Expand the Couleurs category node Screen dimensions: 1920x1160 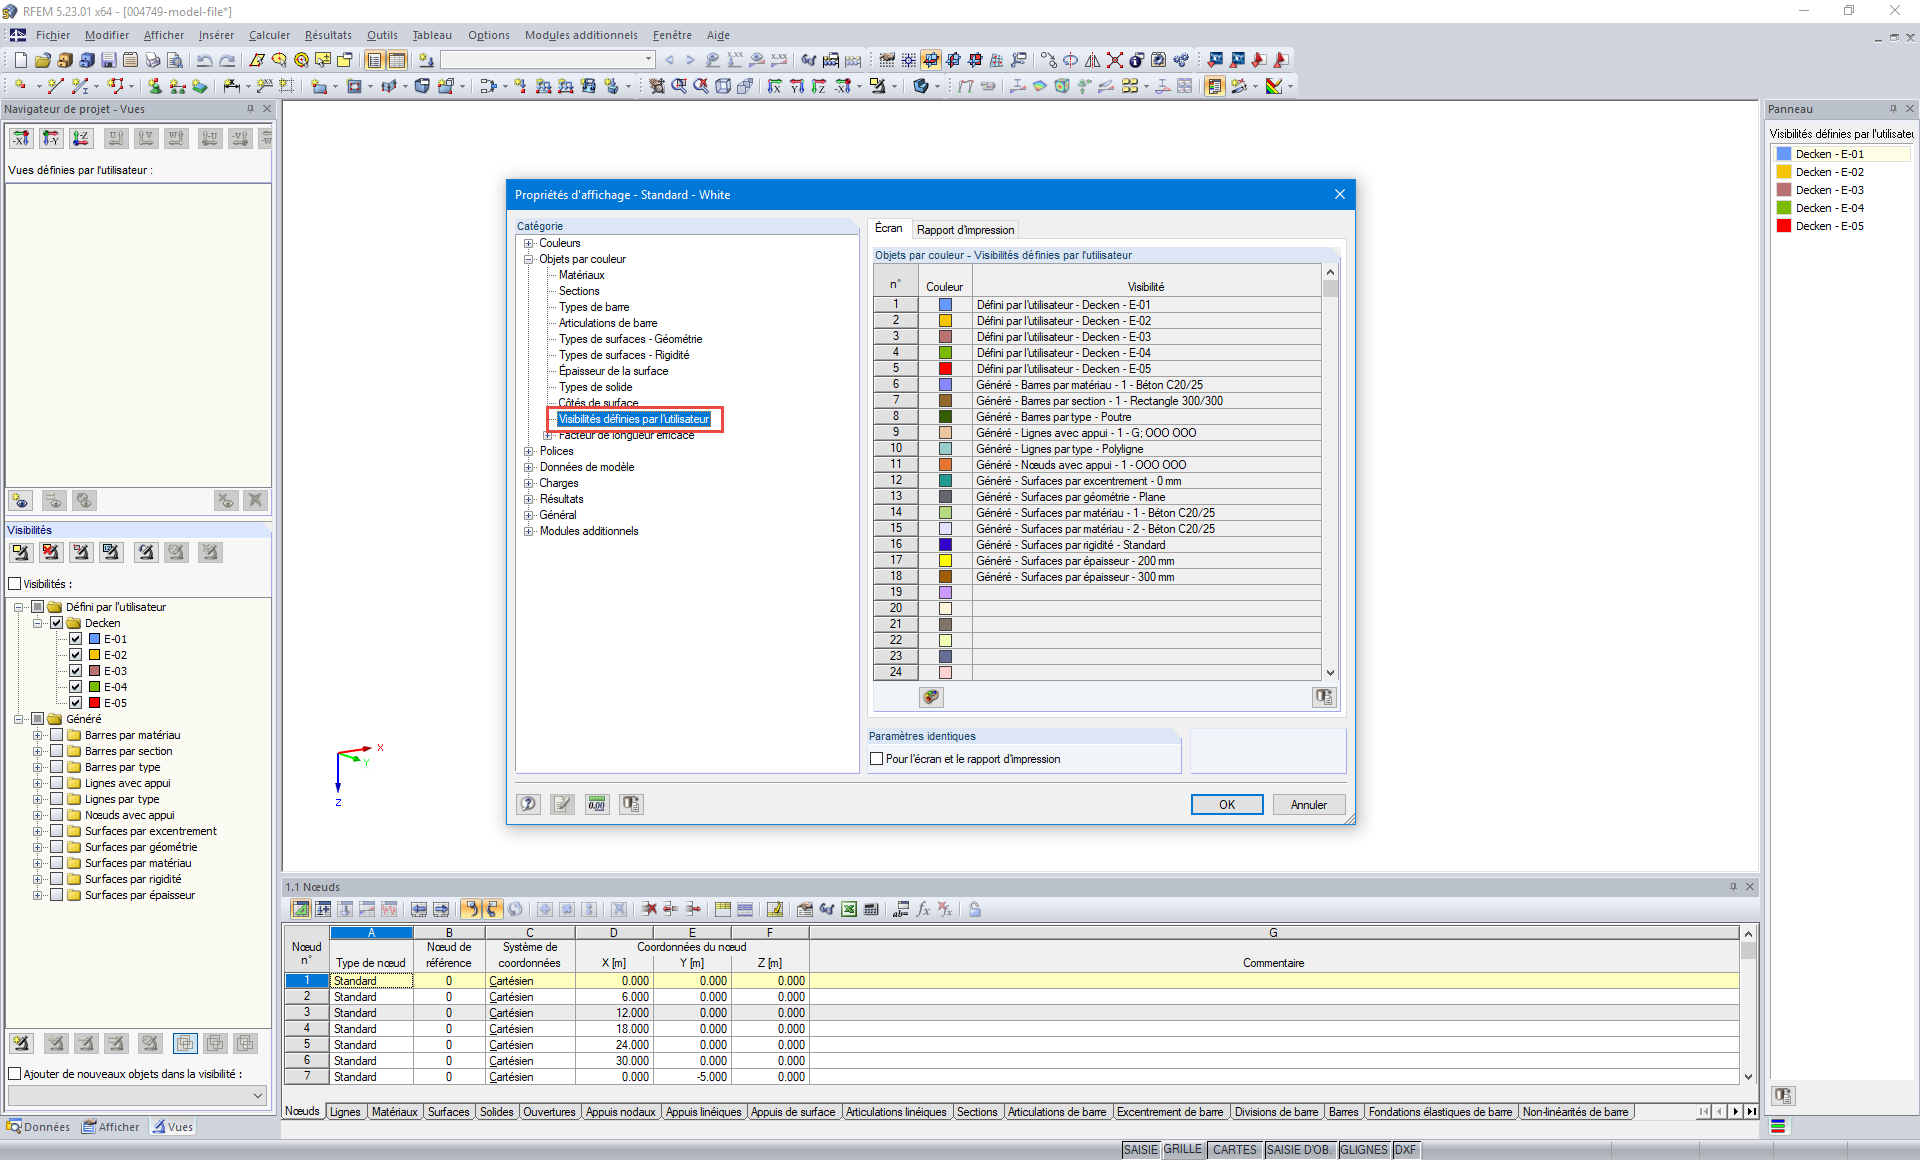(x=529, y=243)
